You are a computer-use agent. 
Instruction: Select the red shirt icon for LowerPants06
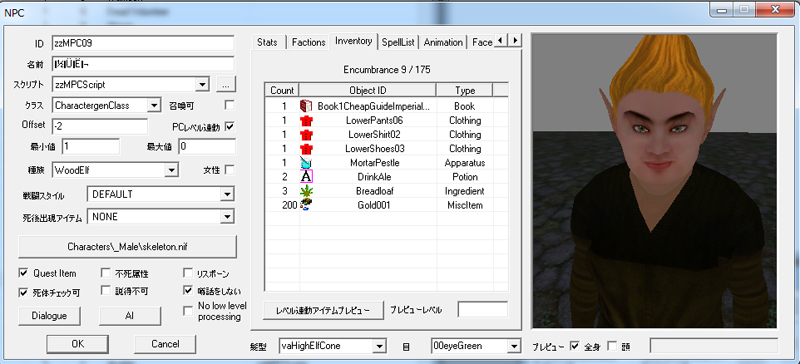coord(306,120)
